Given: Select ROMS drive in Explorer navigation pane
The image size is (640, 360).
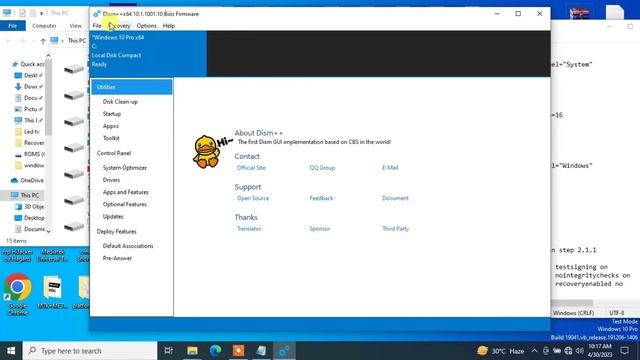Looking at the screenshot, I should point(30,154).
